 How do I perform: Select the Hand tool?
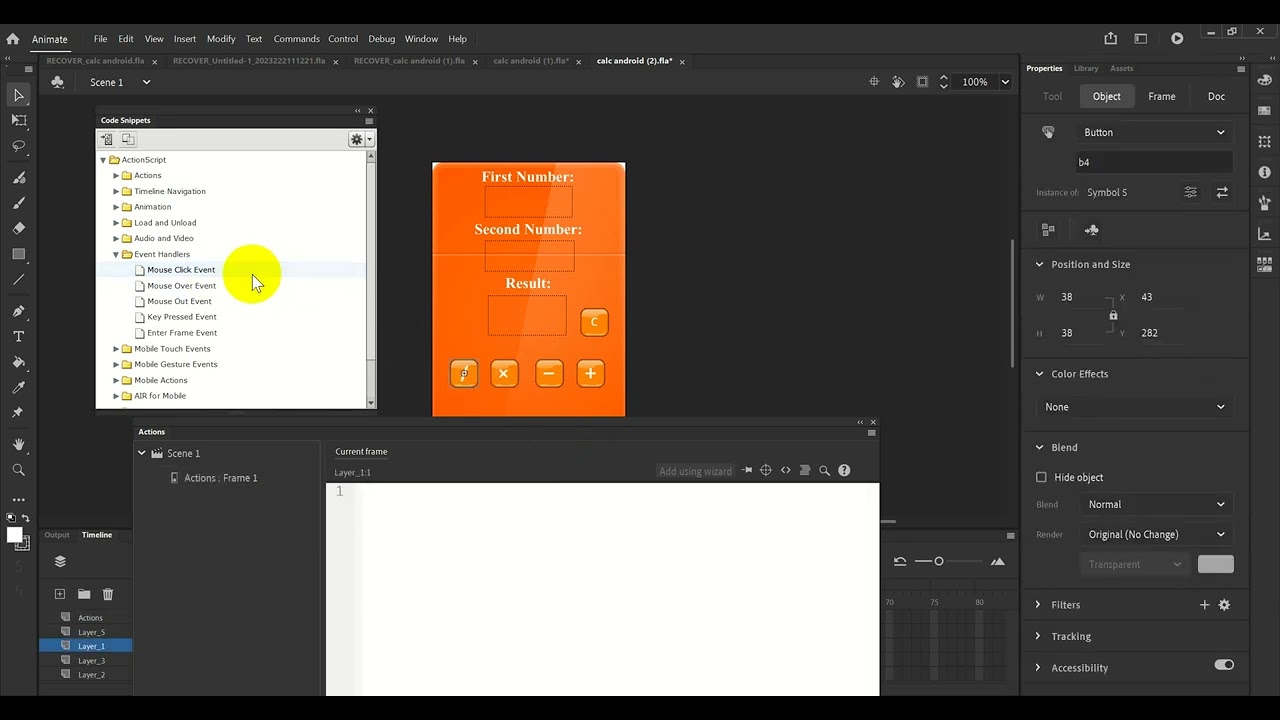pyautogui.click(x=18, y=444)
